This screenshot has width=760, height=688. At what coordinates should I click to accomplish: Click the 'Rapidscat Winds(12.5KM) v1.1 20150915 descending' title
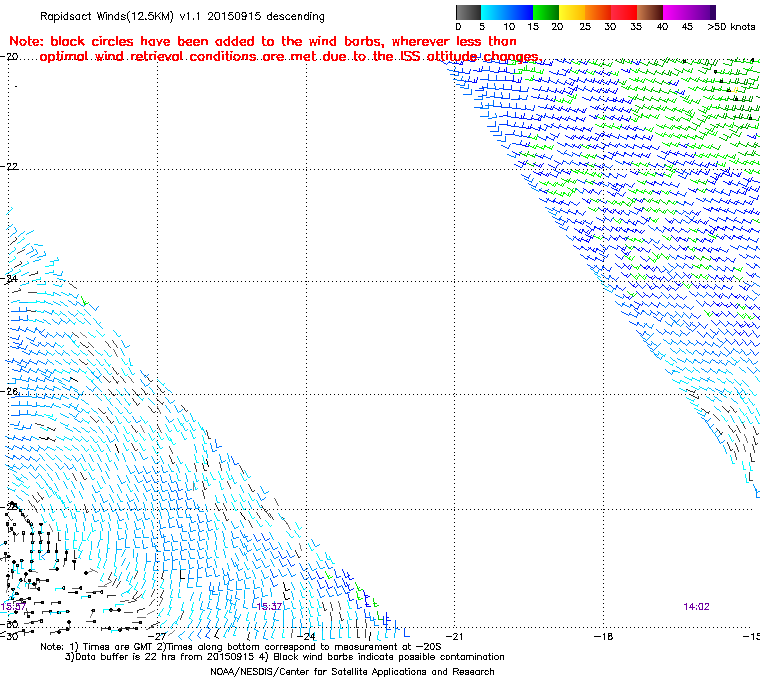pyautogui.click(x=182, y=16)
